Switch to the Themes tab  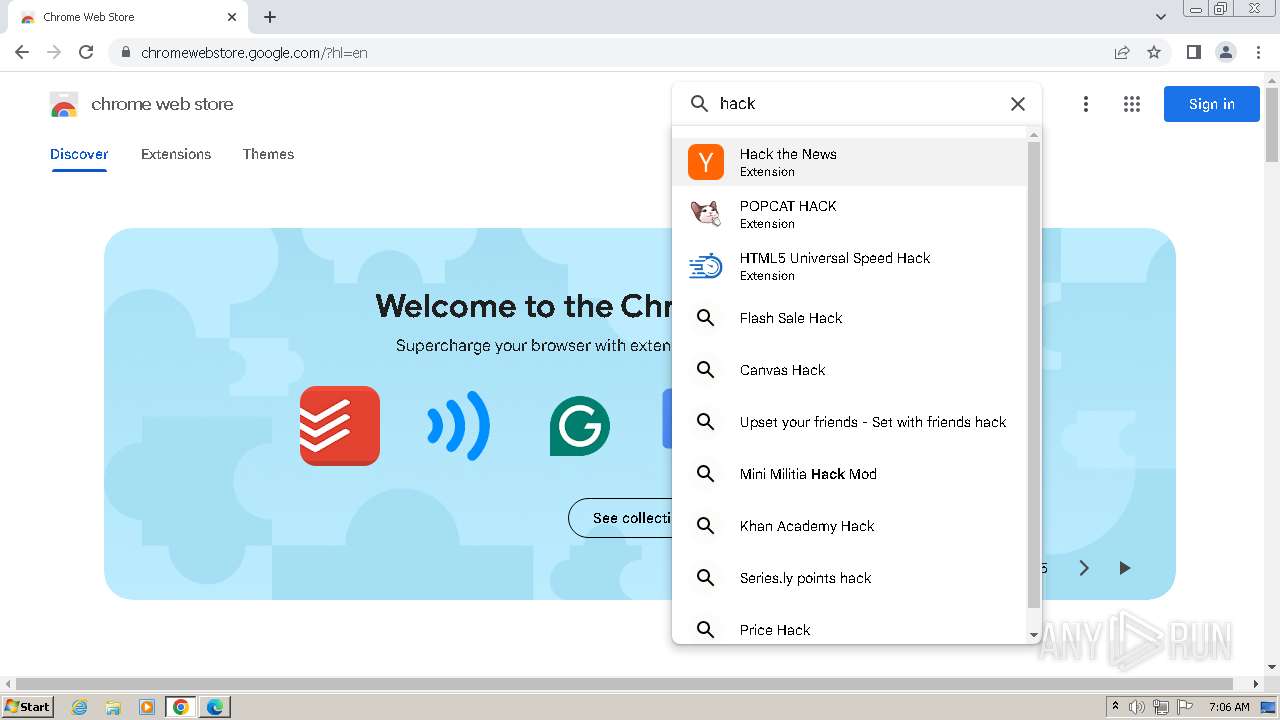click(268, 154)
